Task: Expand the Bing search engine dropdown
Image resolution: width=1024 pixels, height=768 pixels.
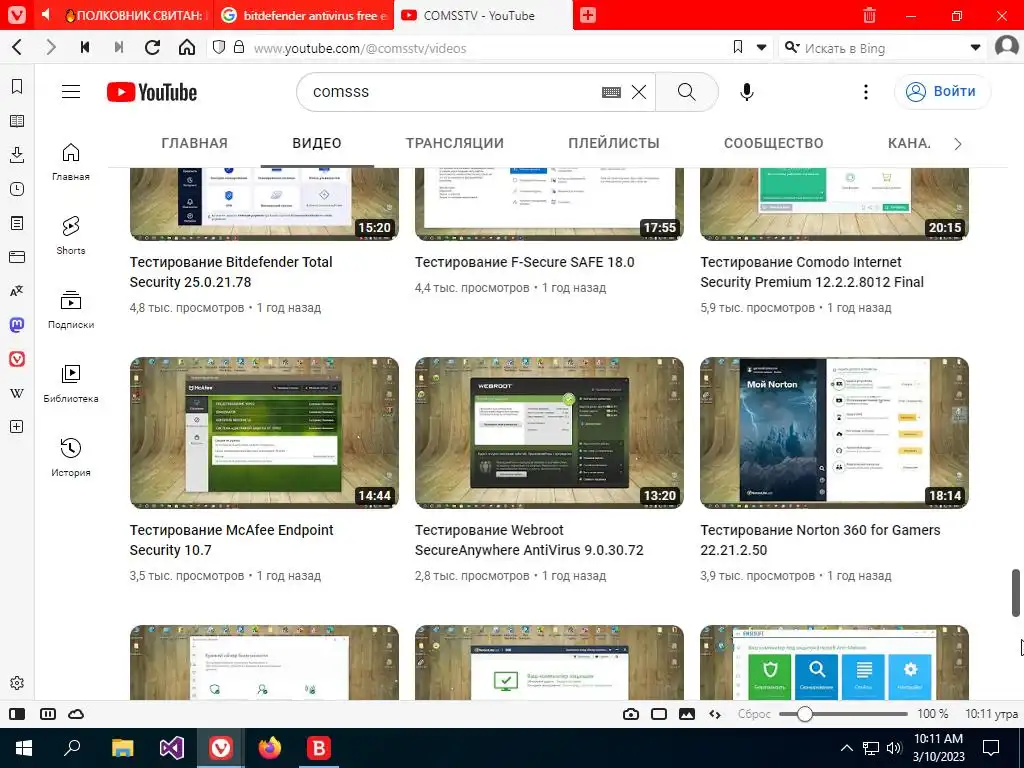Action: coord(975,47)
